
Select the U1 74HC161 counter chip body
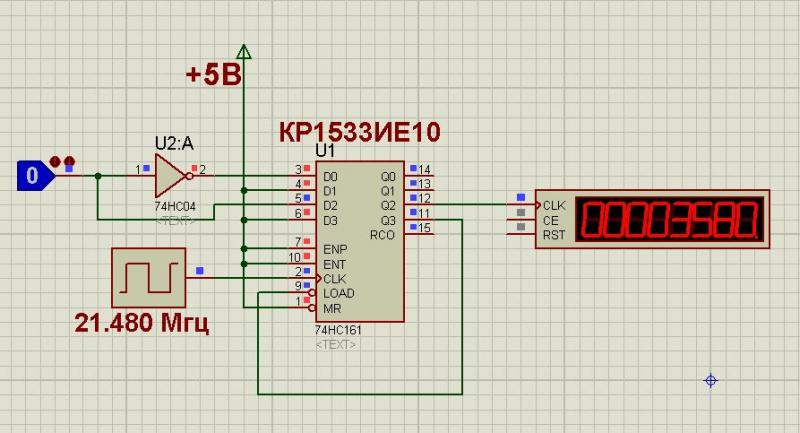pyautogui.click(x=360, y=240)
